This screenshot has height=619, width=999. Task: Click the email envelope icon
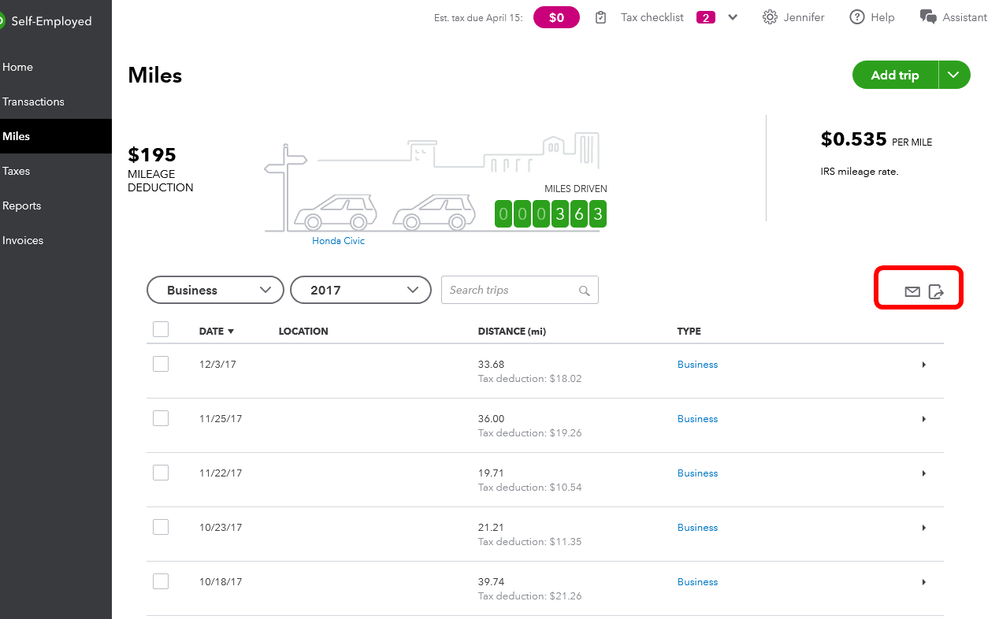click(x=912, y=292)
